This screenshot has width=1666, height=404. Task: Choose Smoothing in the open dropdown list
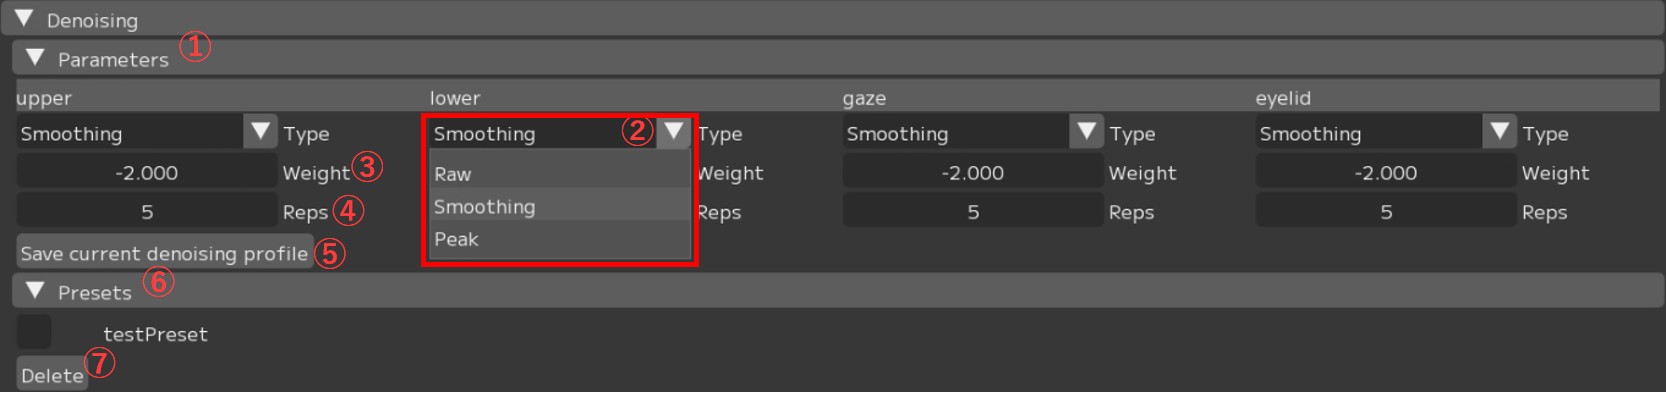(558, 207)
